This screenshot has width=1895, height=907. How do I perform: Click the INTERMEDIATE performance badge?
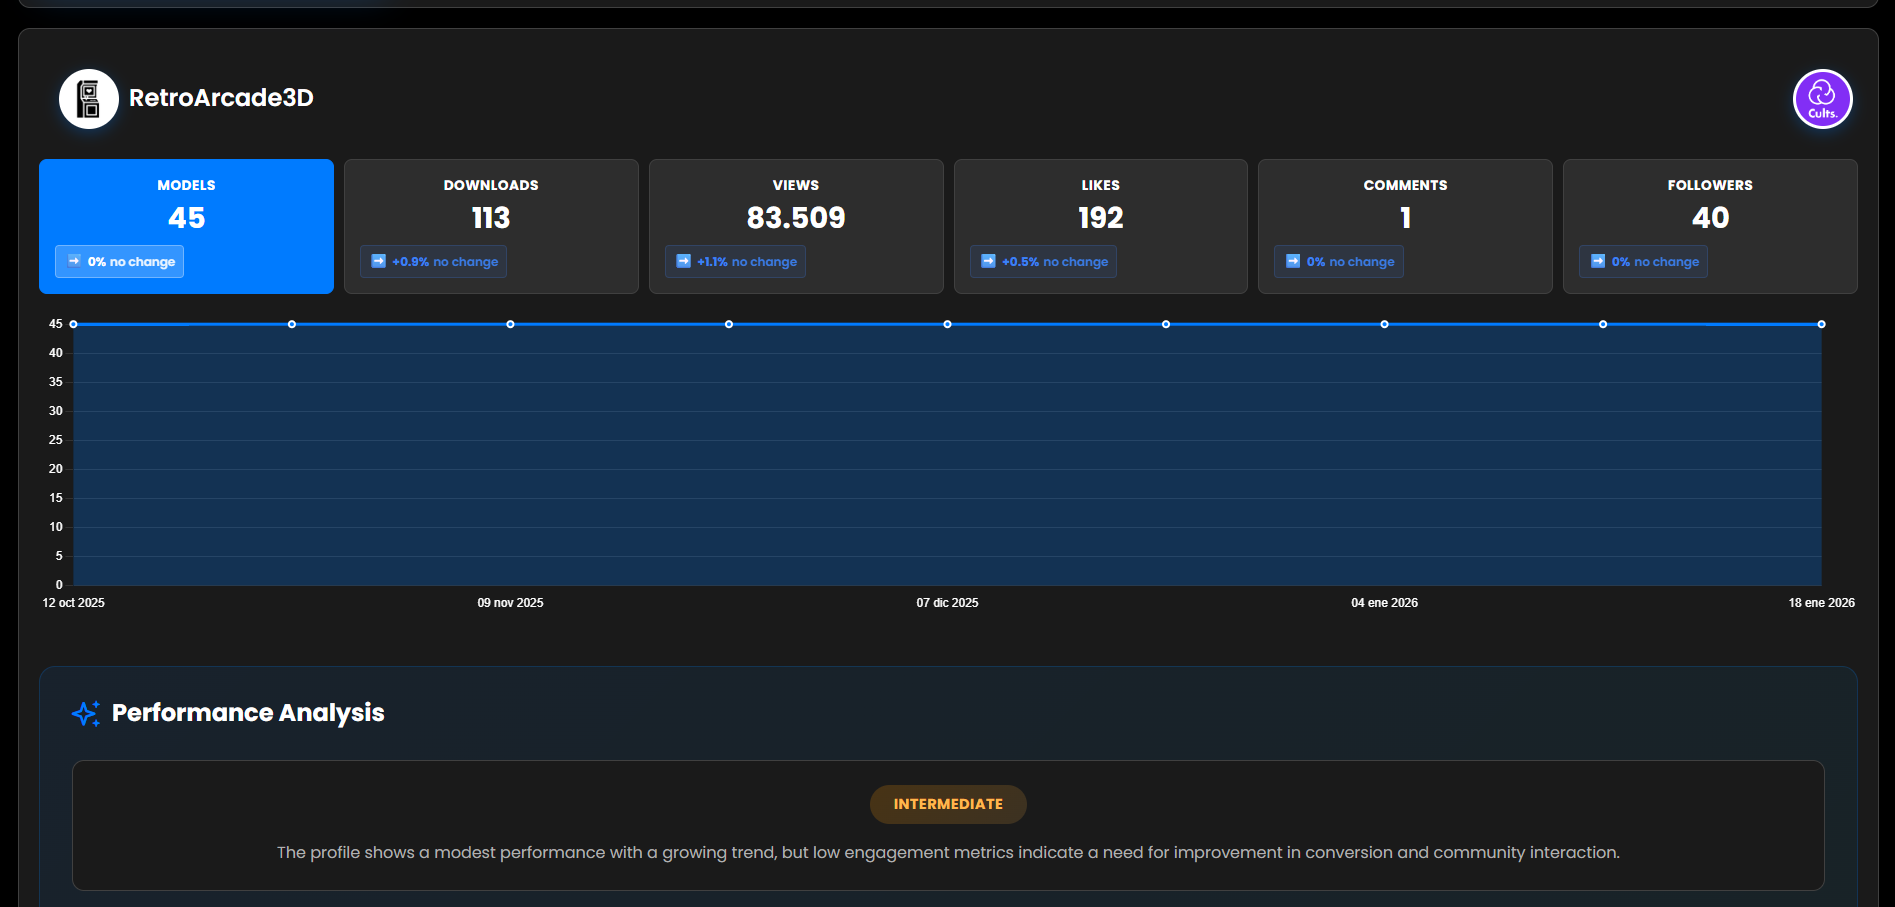pyautogui.click(x=947, y=804)
